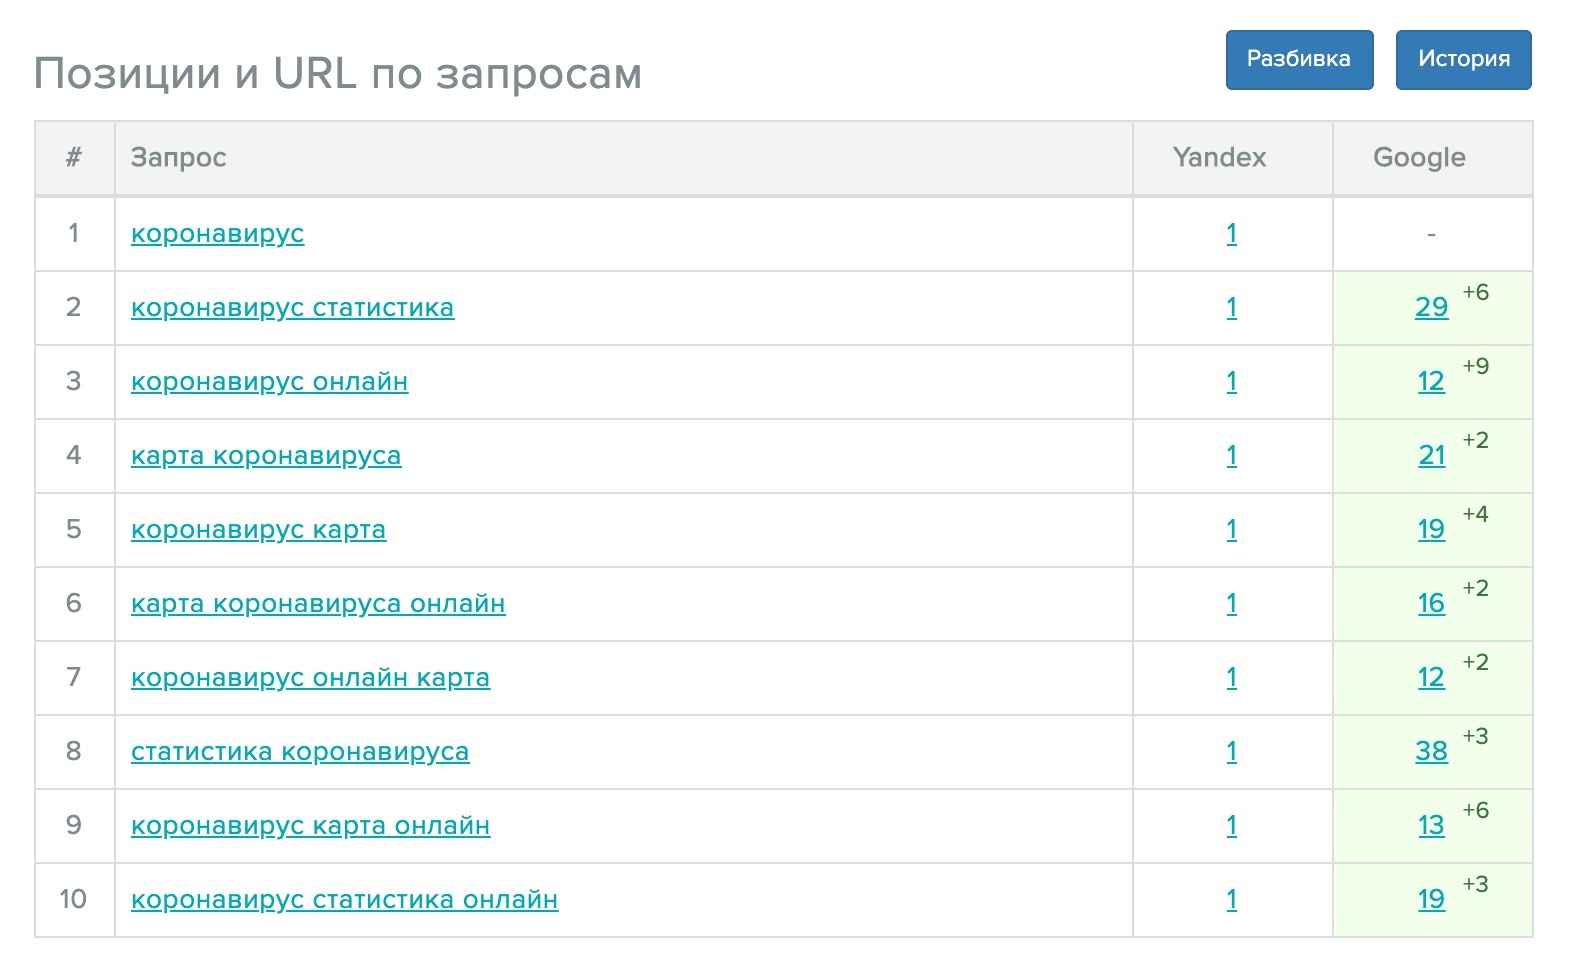Open Google position 38 link
Image resolution: width=1572 pixels, height=970 pixels.
point(1431,751)
